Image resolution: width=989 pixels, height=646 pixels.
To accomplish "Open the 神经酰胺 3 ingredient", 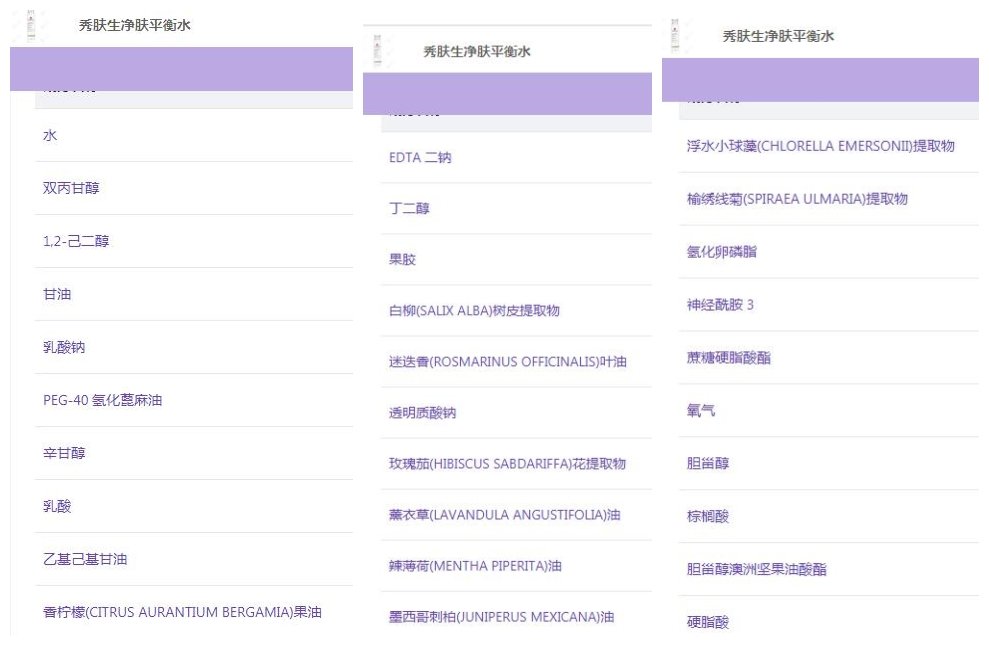I will [720, 305].
